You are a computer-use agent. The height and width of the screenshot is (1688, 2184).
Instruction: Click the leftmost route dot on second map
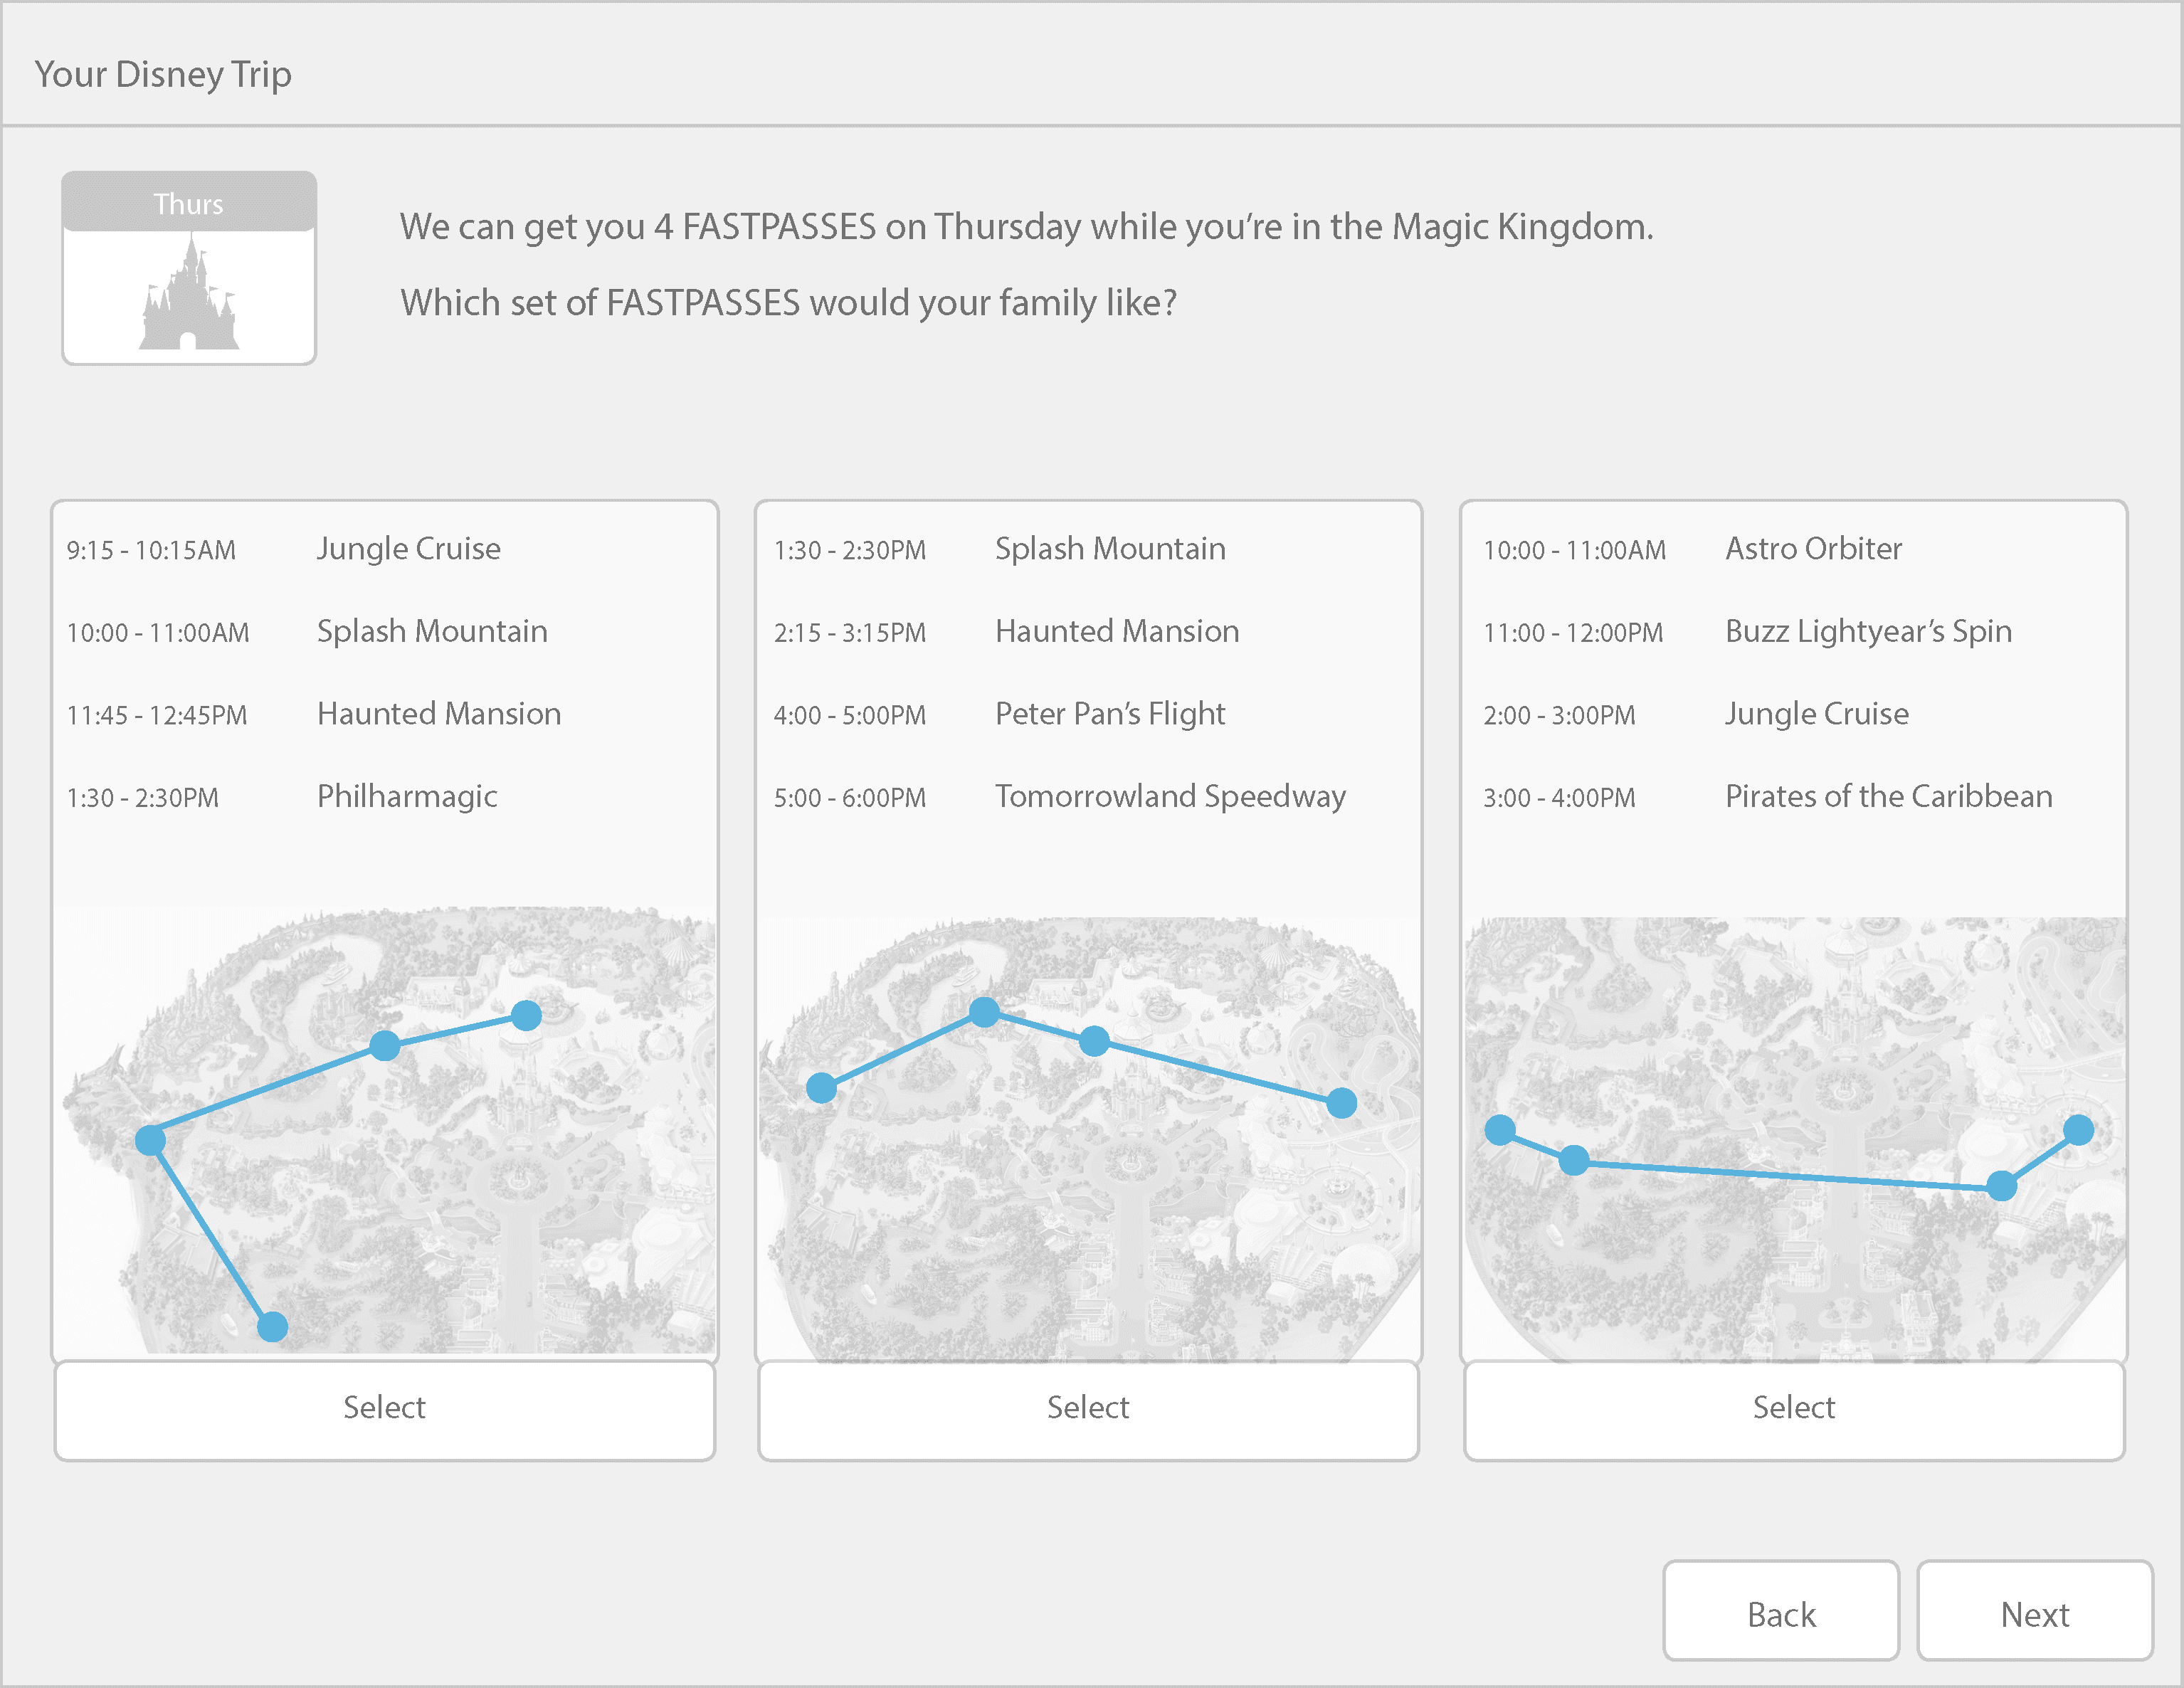point(821,1088)
